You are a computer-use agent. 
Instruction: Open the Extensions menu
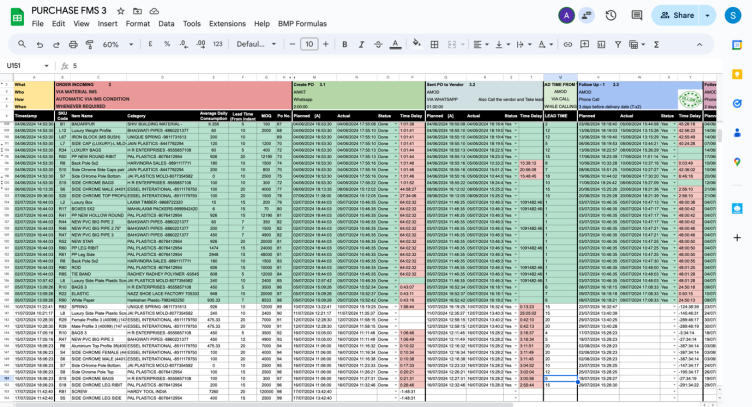[227, 23]
